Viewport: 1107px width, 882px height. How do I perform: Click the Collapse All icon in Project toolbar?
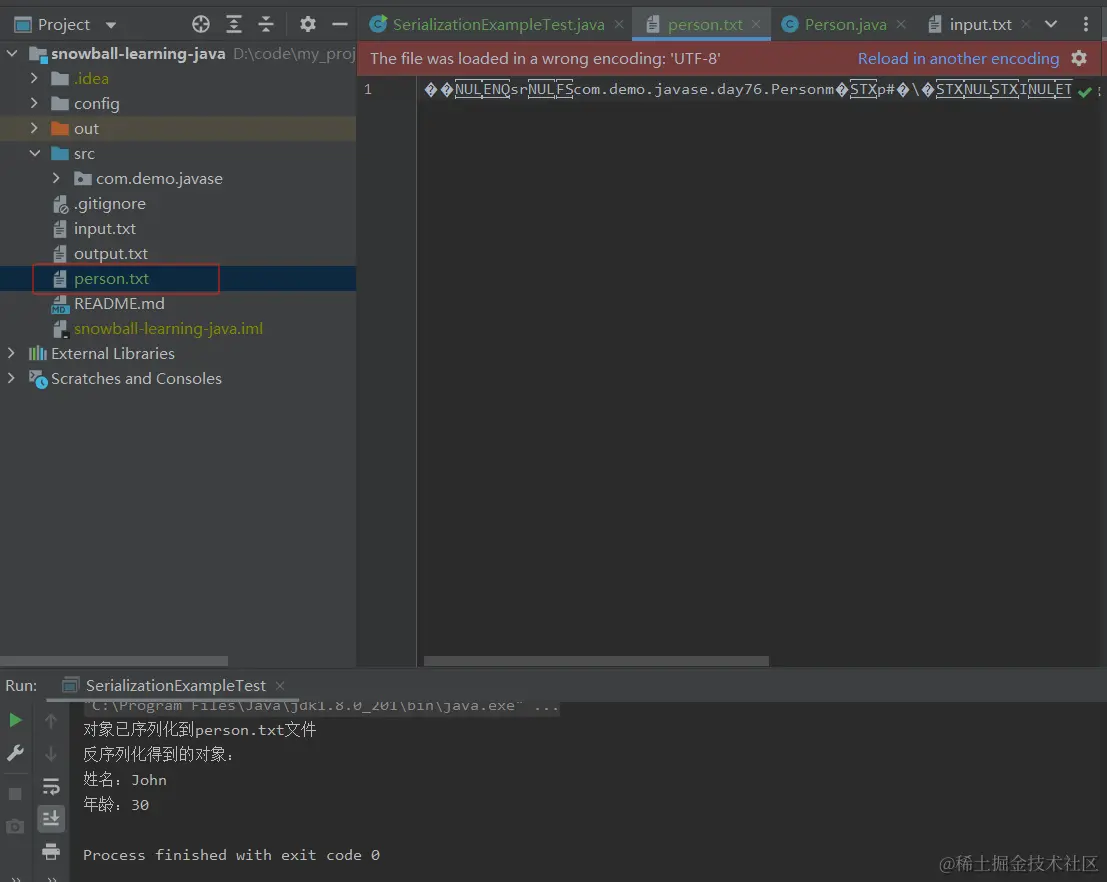tap(265, 25)
